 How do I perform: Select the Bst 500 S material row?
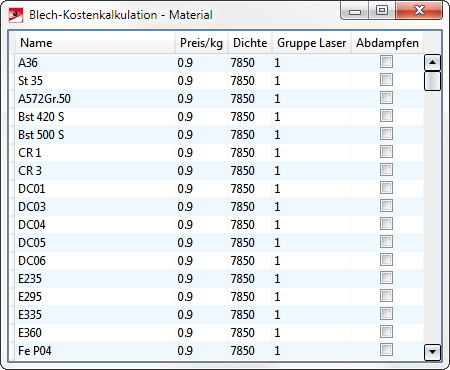(219, 135)
